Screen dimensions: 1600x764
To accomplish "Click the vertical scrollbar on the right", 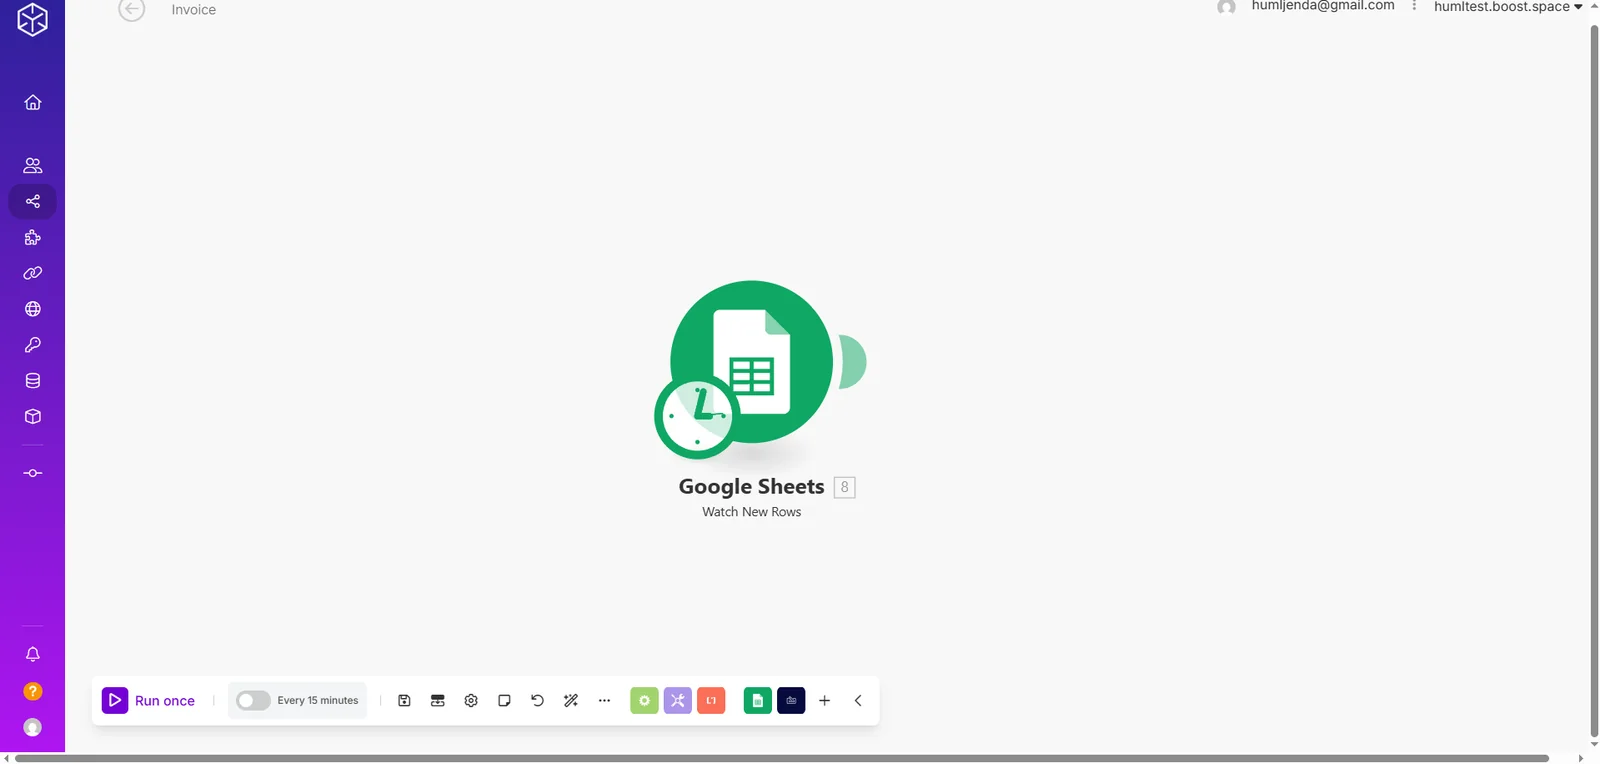I will tap(1594, 381).
